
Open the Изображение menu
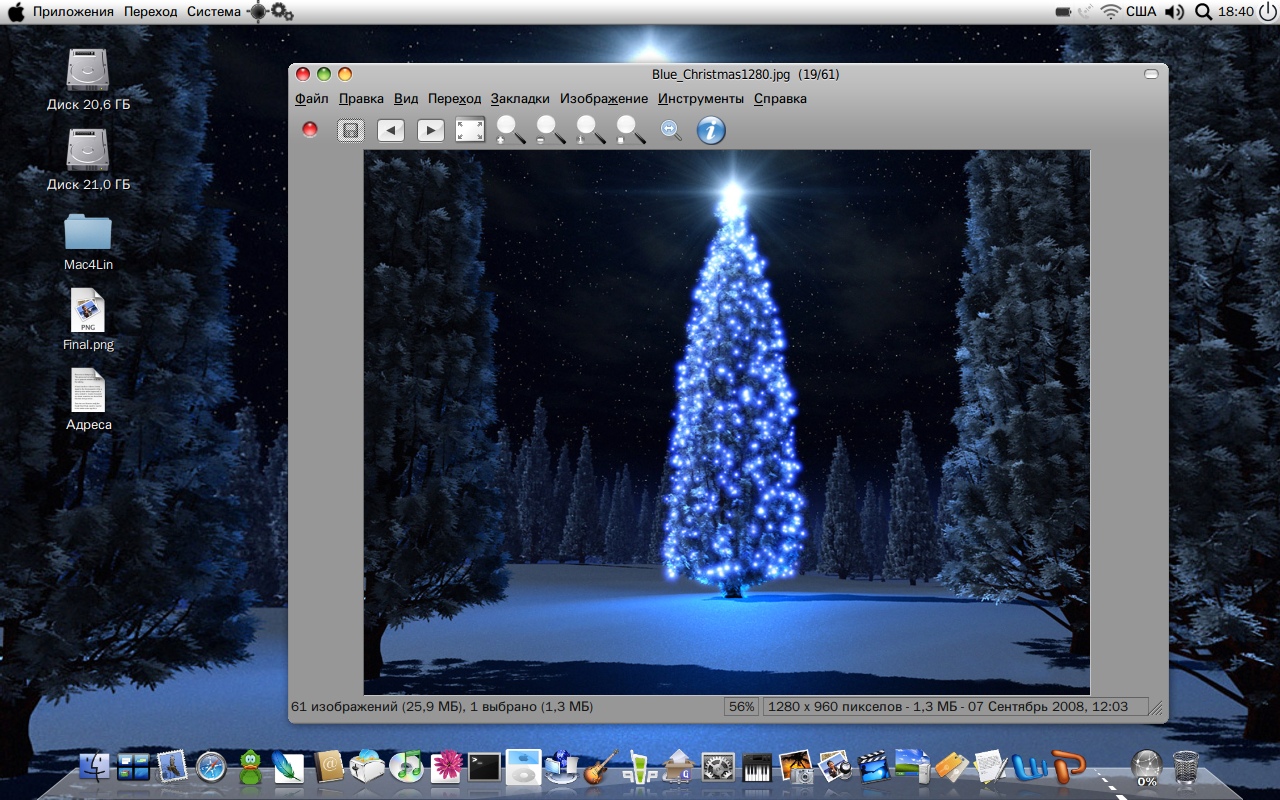point(604,99)
